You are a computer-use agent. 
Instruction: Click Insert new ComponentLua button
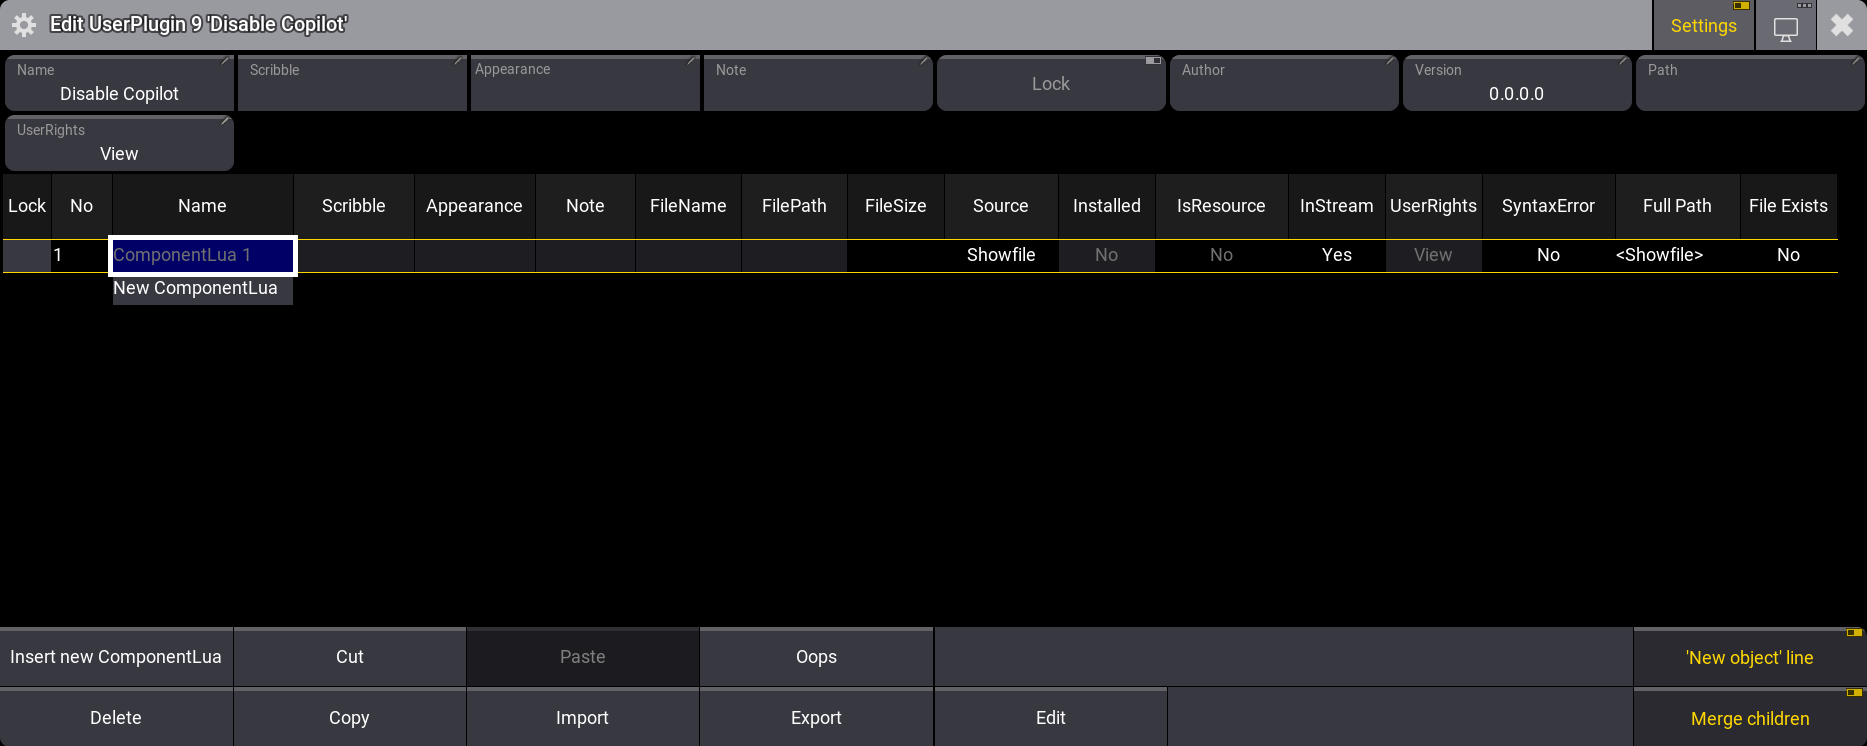point(116,657)
